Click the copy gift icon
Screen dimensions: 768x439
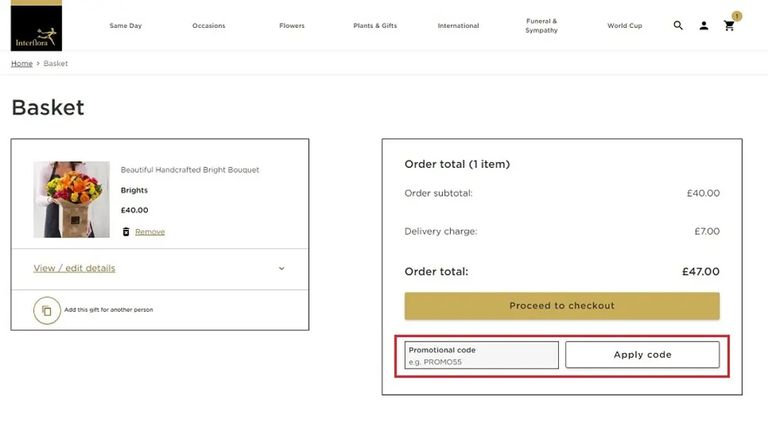(47, 310)
